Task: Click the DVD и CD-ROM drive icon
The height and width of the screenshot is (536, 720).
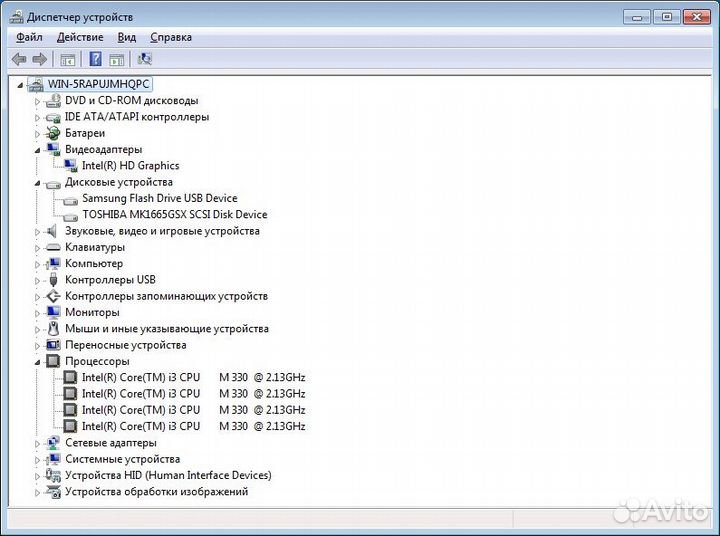Action: (x=53, y=101)
